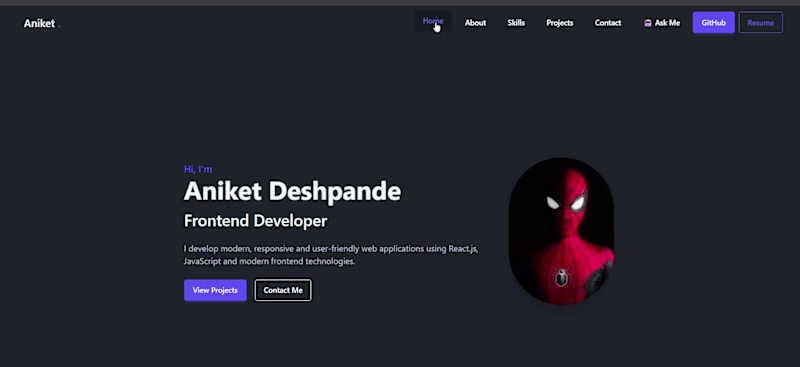800x367 pixels.
Task: Open the About section link
Action: [x=475, y=23]
